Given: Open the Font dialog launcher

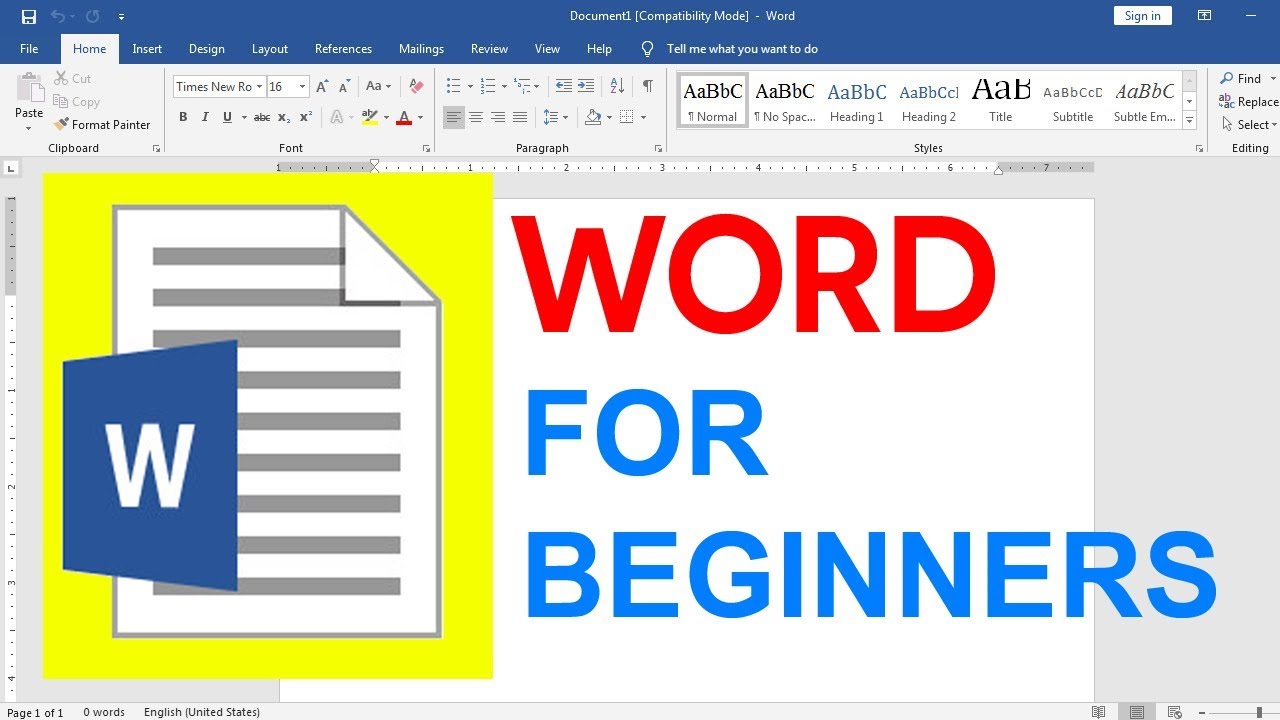Looking at the screenshot, I should point(427,148).
